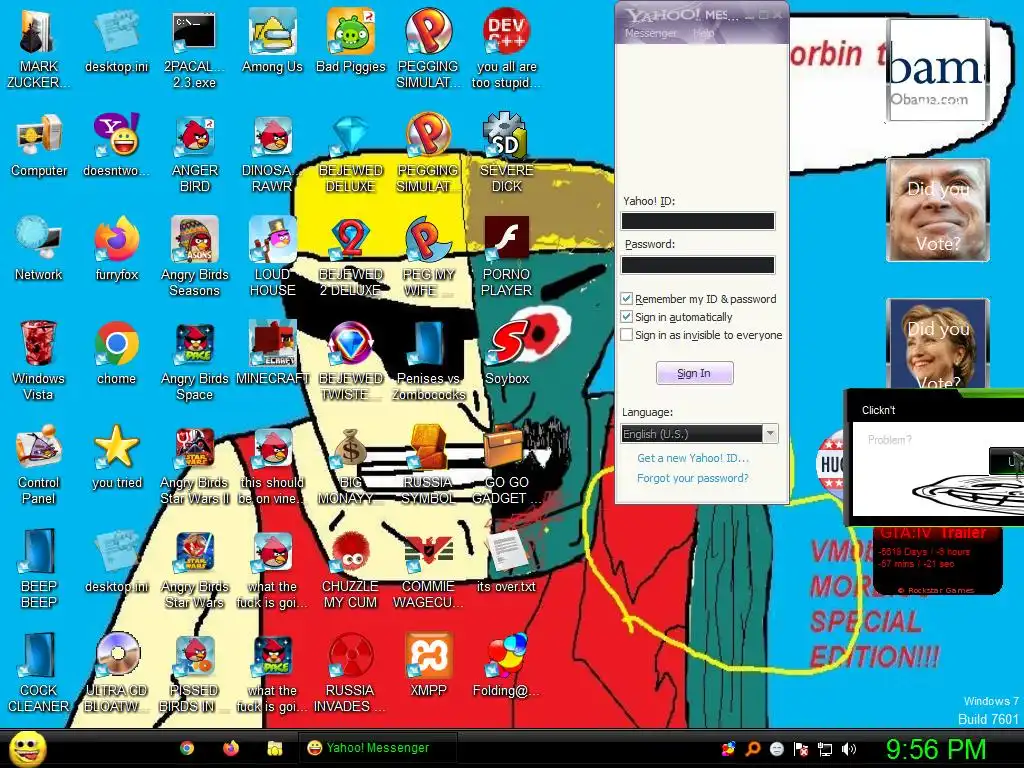Launch Chrome from the taskbar

187,748
